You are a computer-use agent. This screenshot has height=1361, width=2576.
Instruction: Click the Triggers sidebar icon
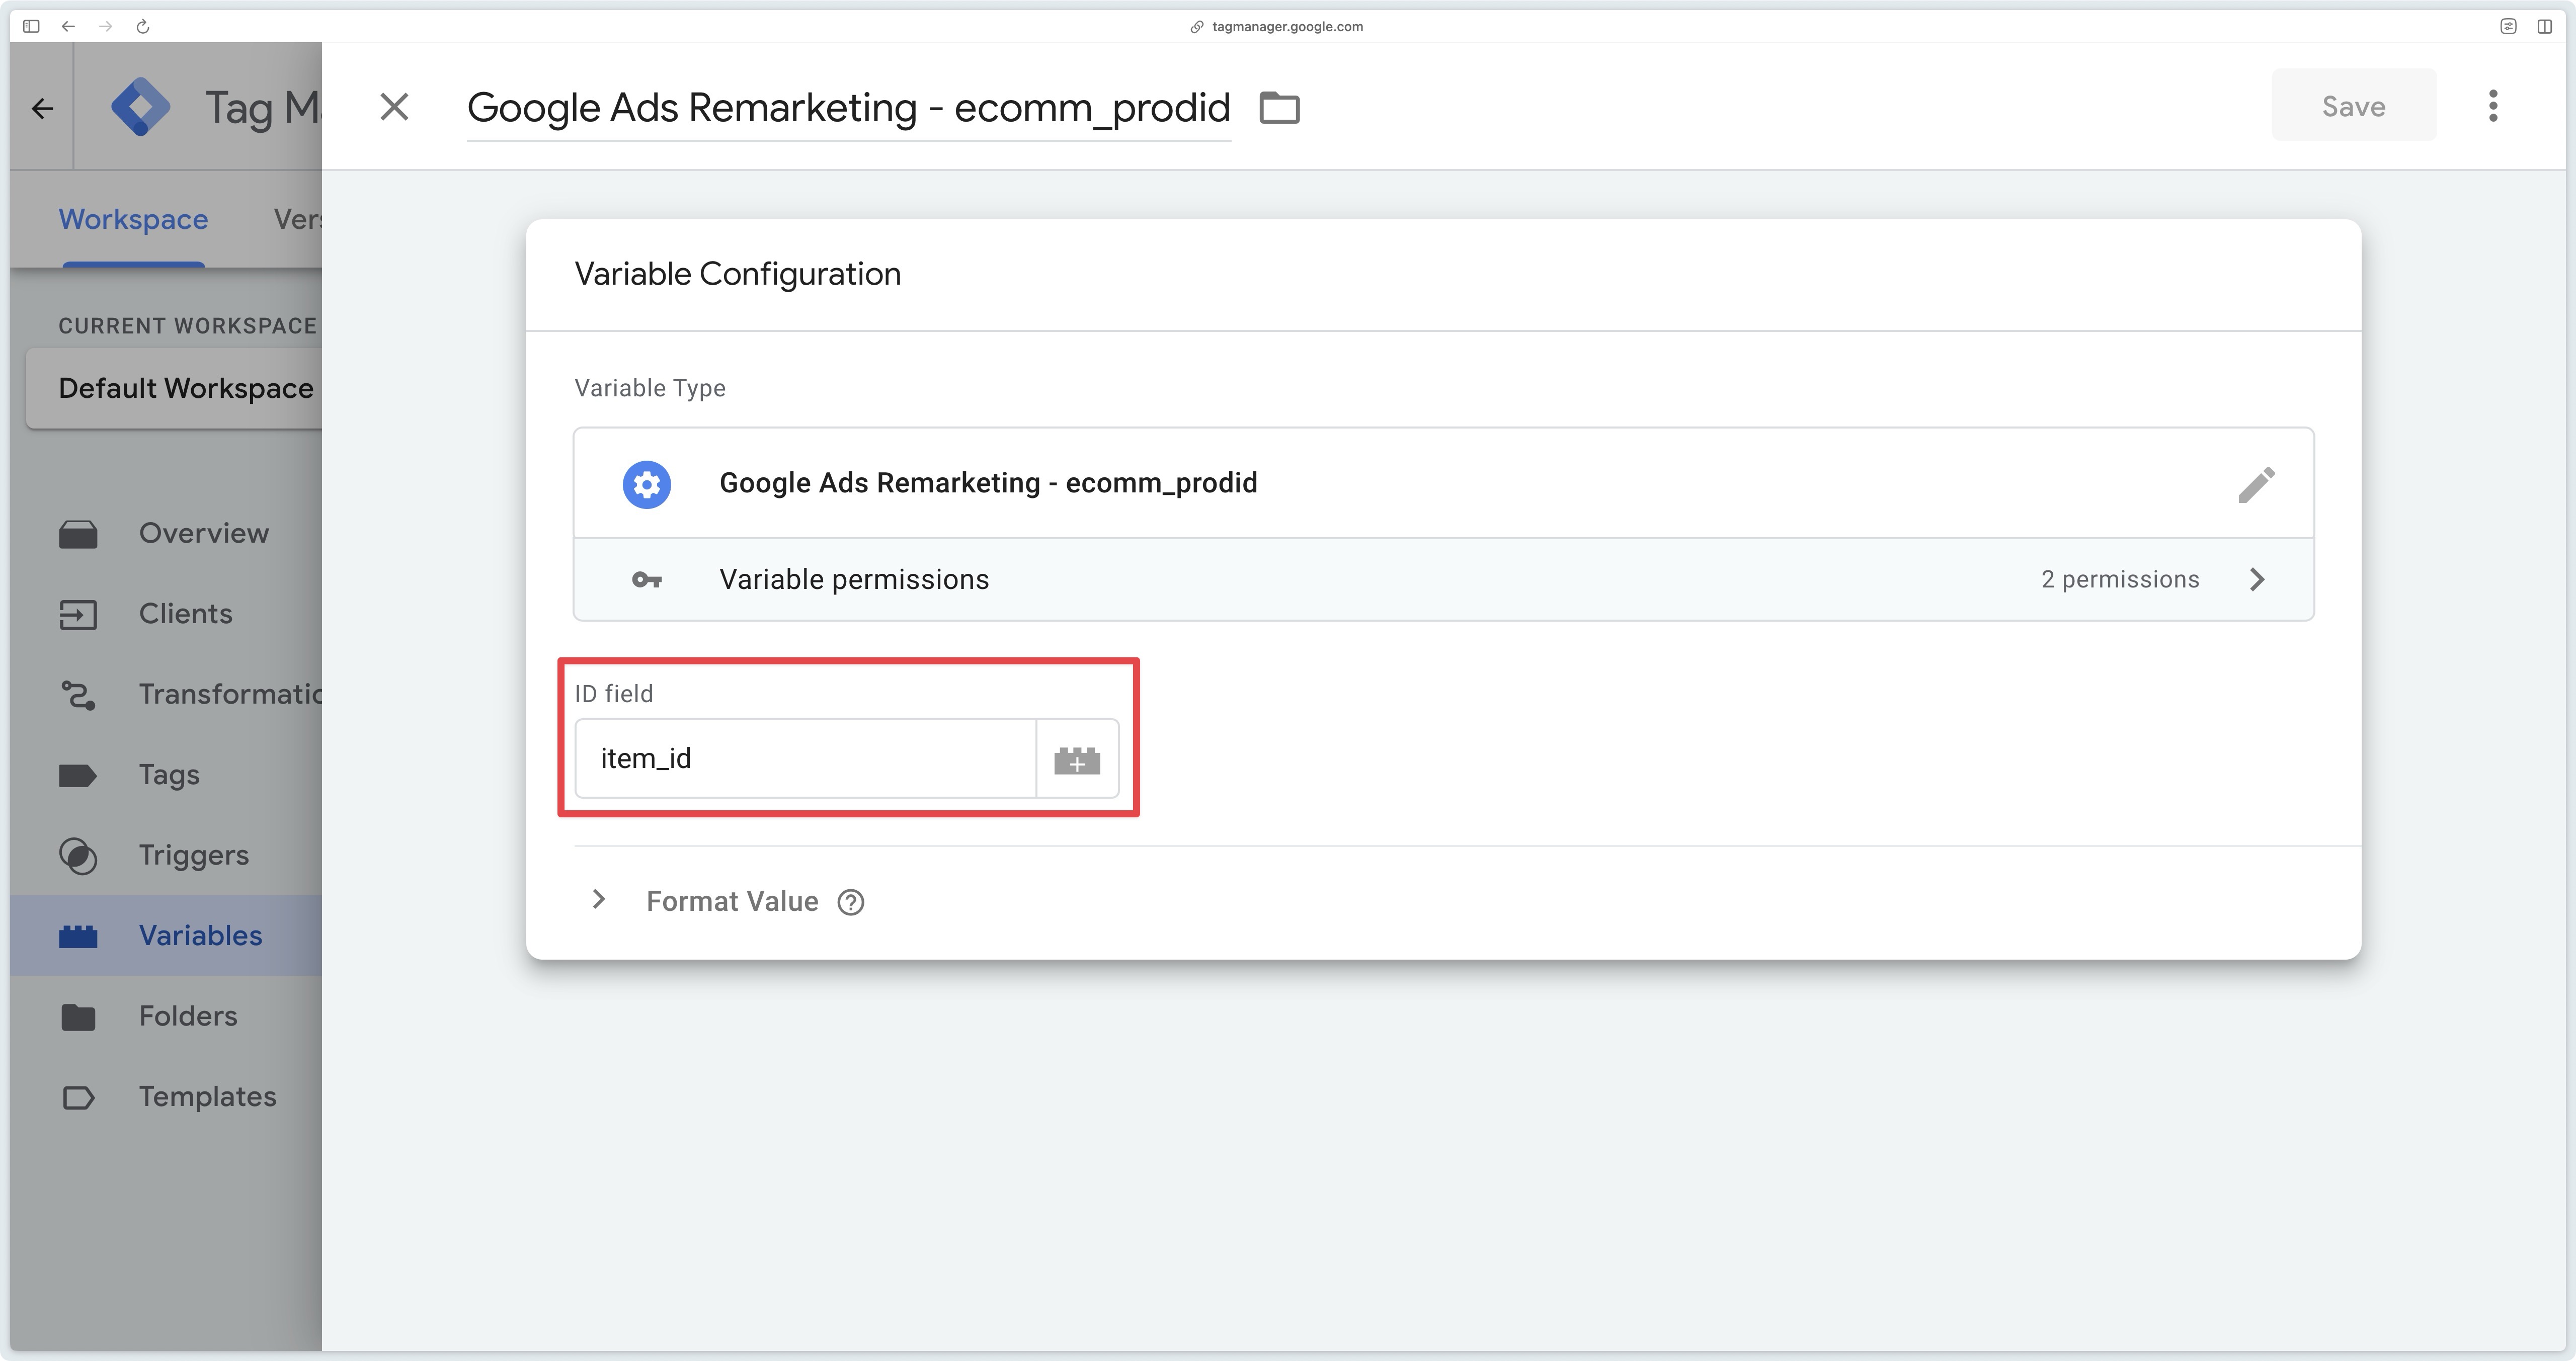coord(78,856)
